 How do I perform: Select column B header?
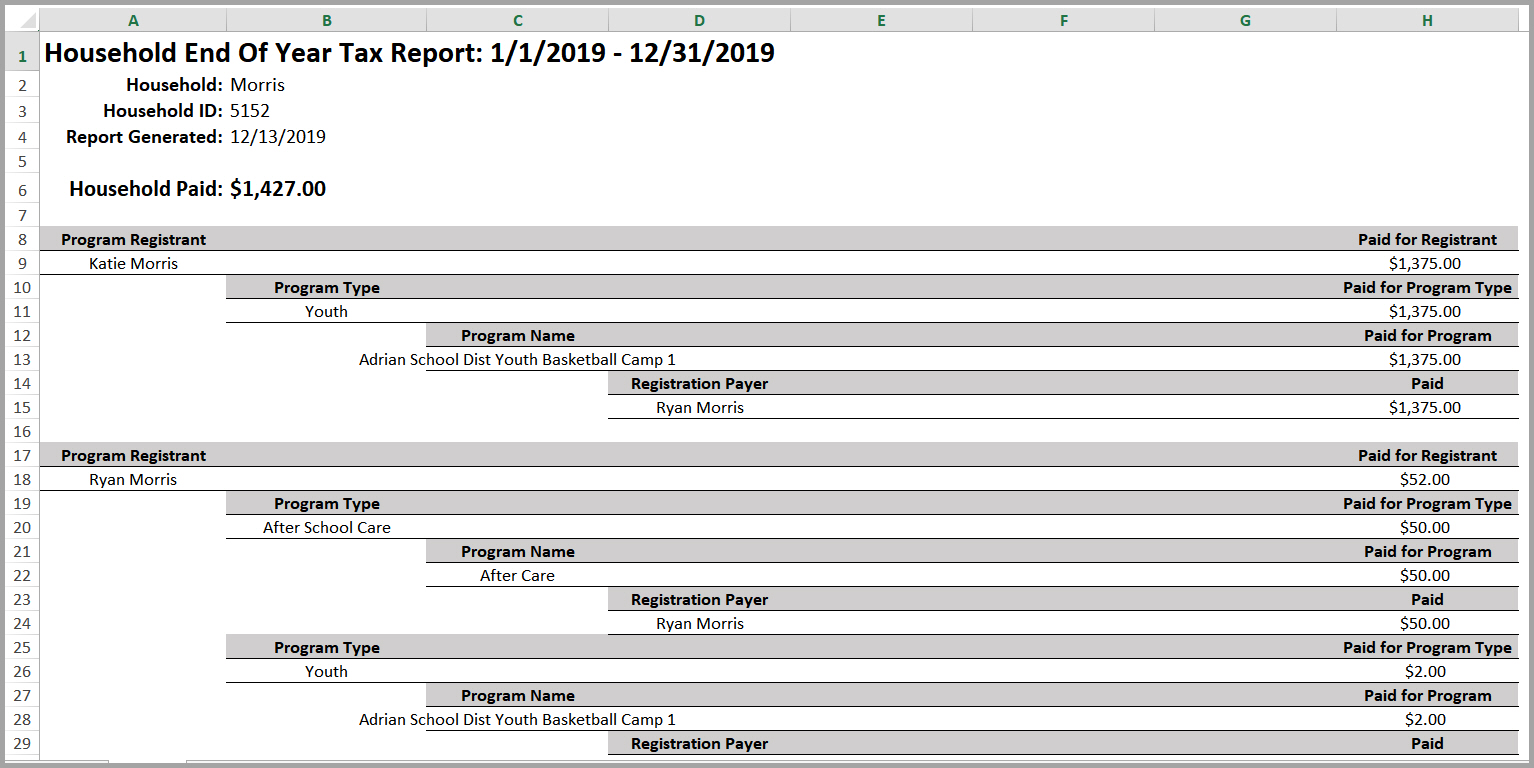pyautogui.click(x=326, y=20)
